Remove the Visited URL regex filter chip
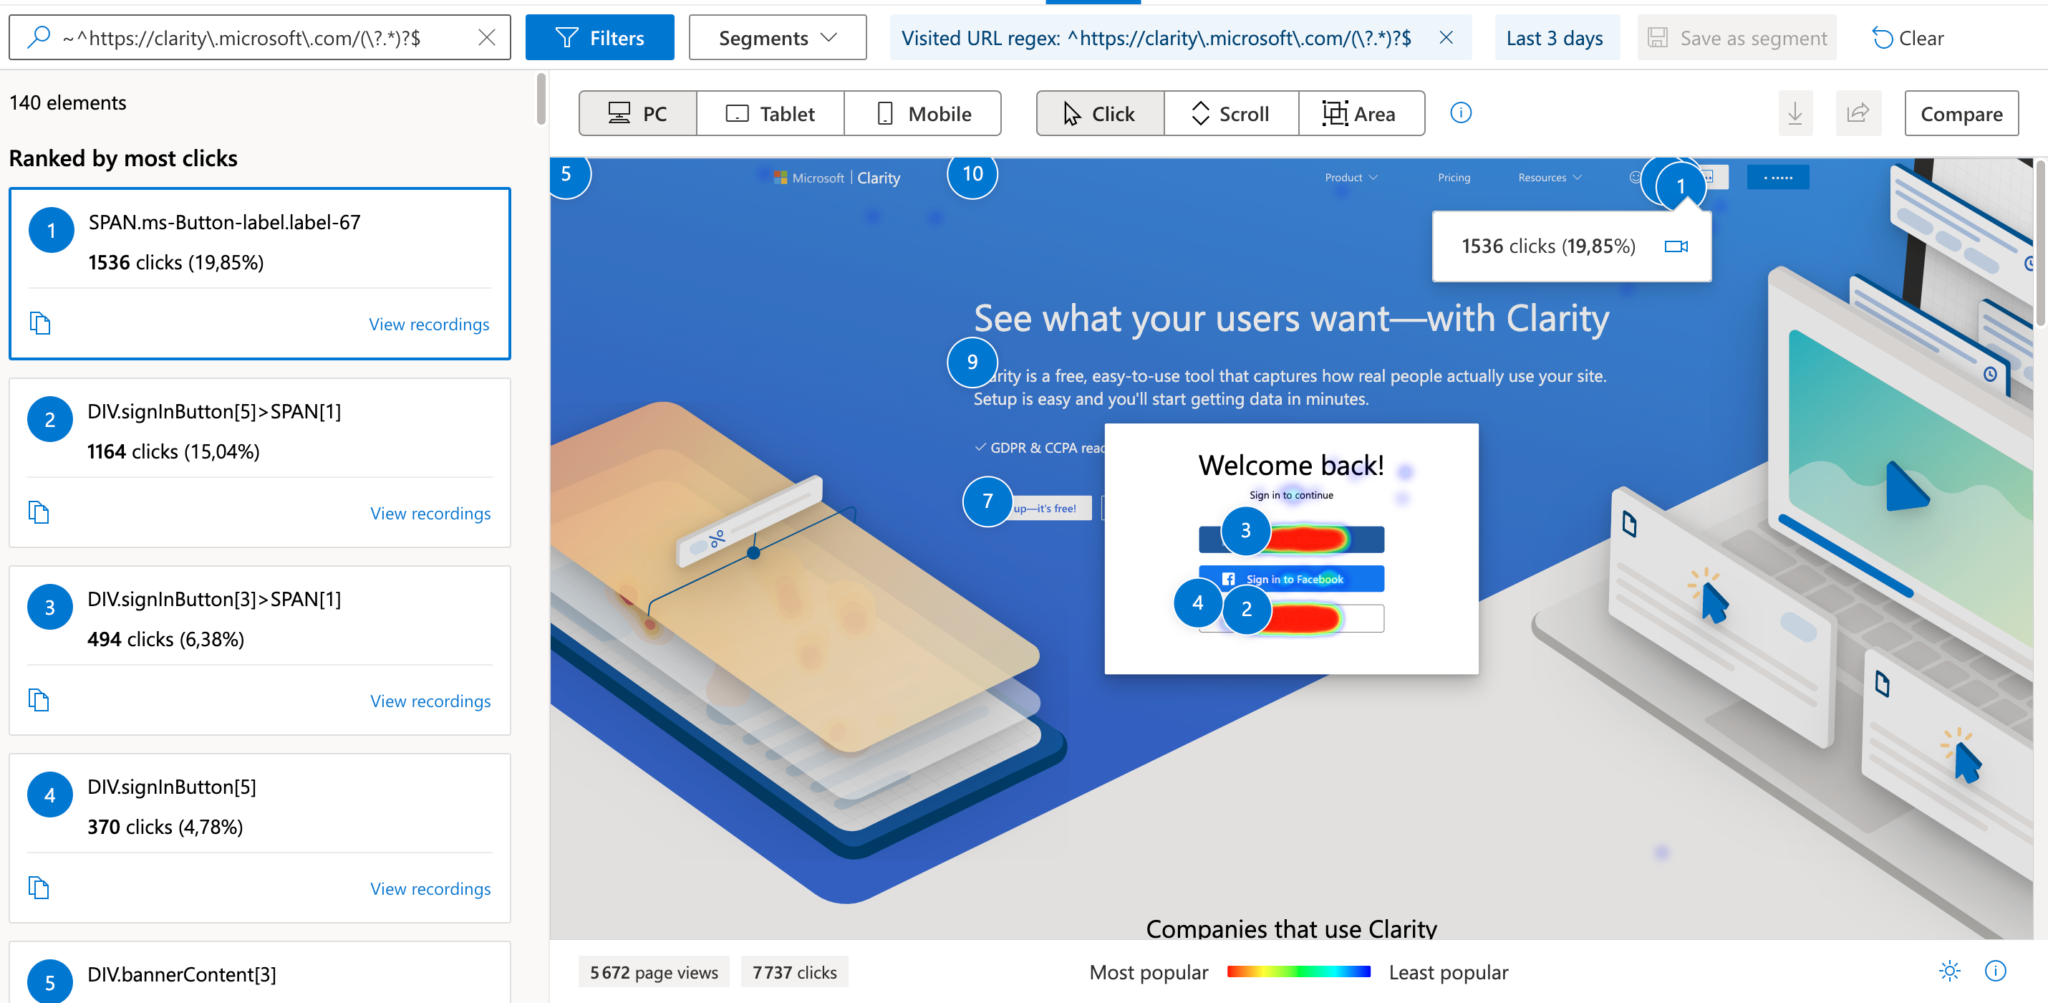2048x1003 pixels. coord(1446,38)
